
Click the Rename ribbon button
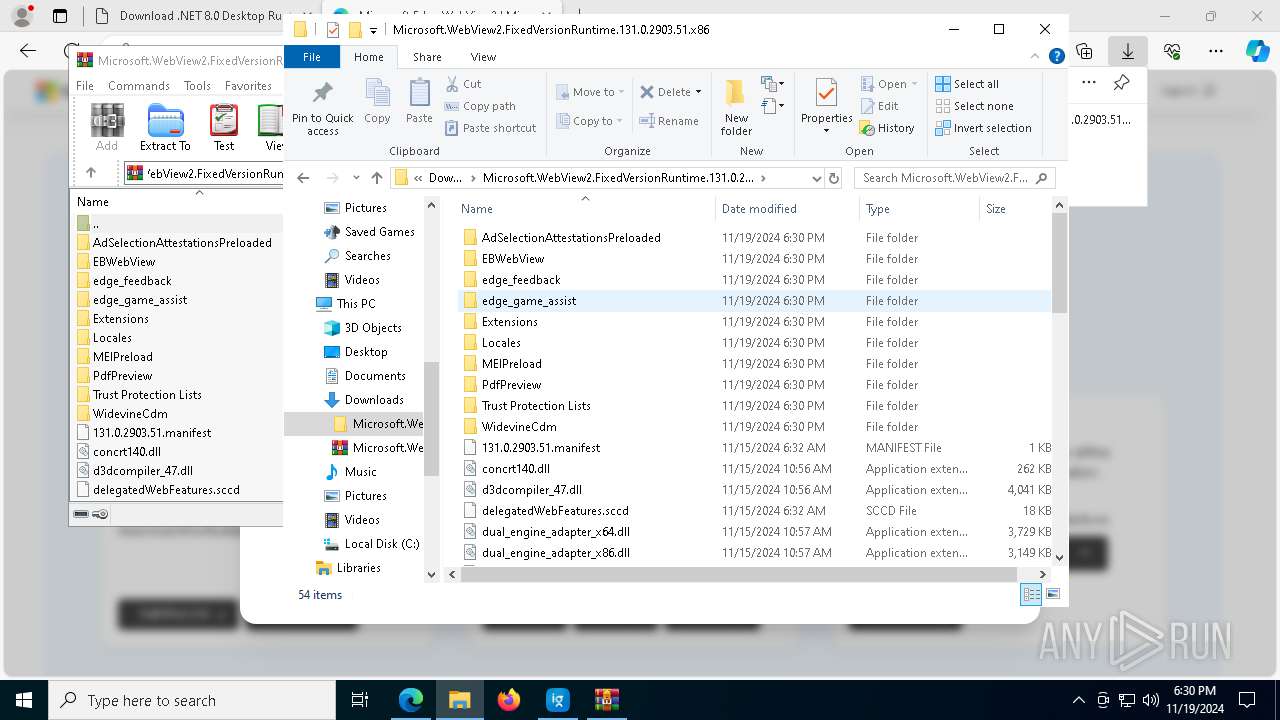tap(669, 121)
